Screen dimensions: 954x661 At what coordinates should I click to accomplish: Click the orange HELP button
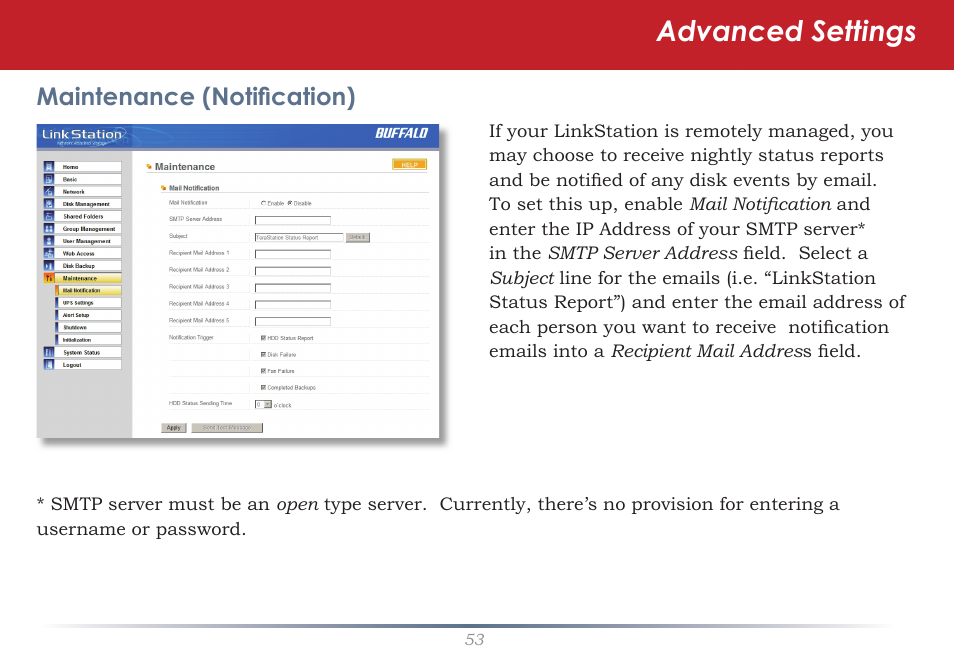click(409, 164)
